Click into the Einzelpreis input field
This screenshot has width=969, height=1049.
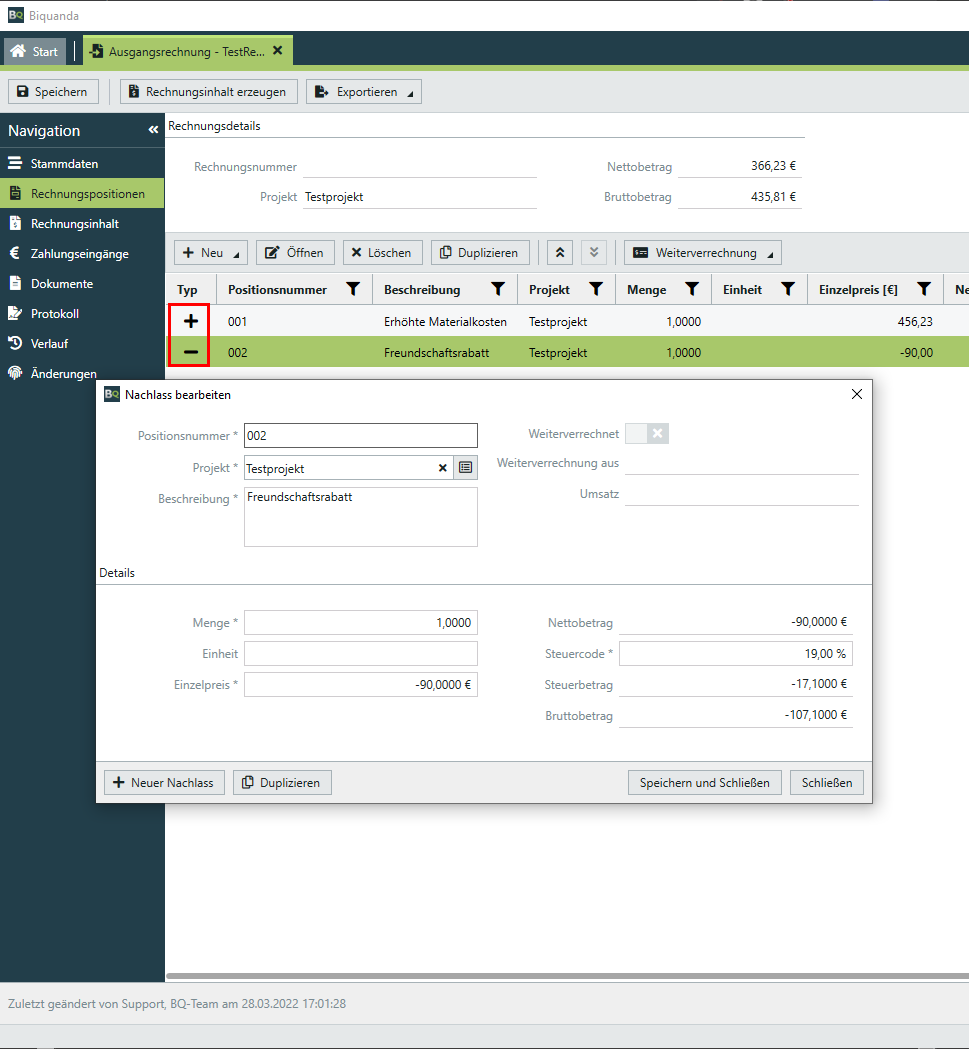tap(361, 685)
